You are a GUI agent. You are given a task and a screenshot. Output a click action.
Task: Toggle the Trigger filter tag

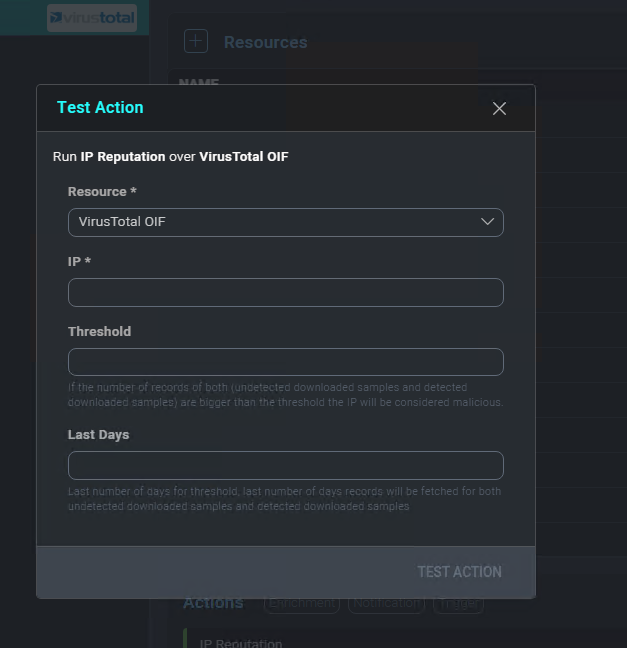coord(458,603)
